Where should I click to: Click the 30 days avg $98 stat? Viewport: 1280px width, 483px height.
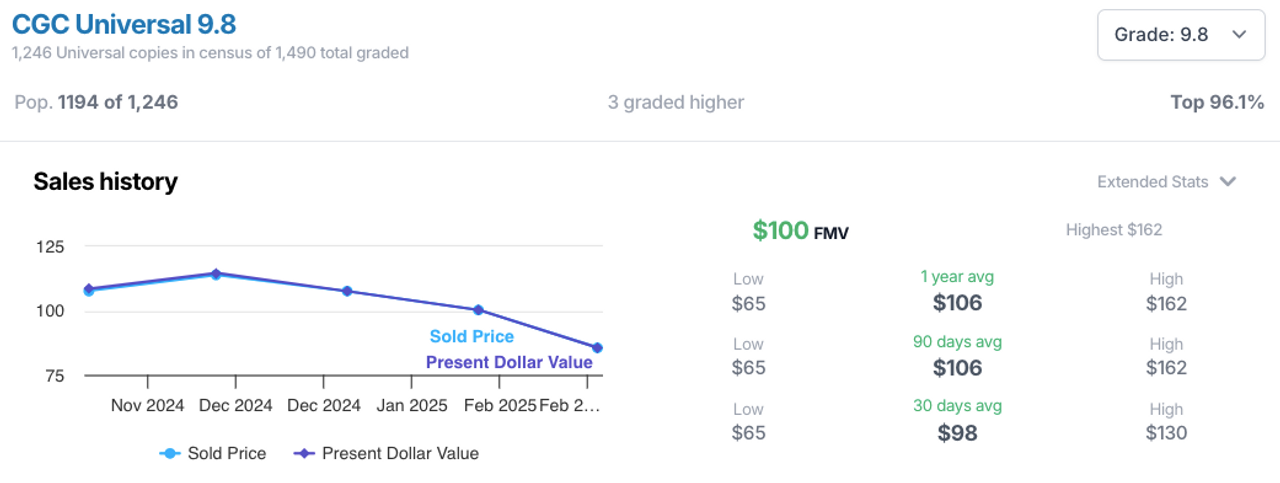957,421
